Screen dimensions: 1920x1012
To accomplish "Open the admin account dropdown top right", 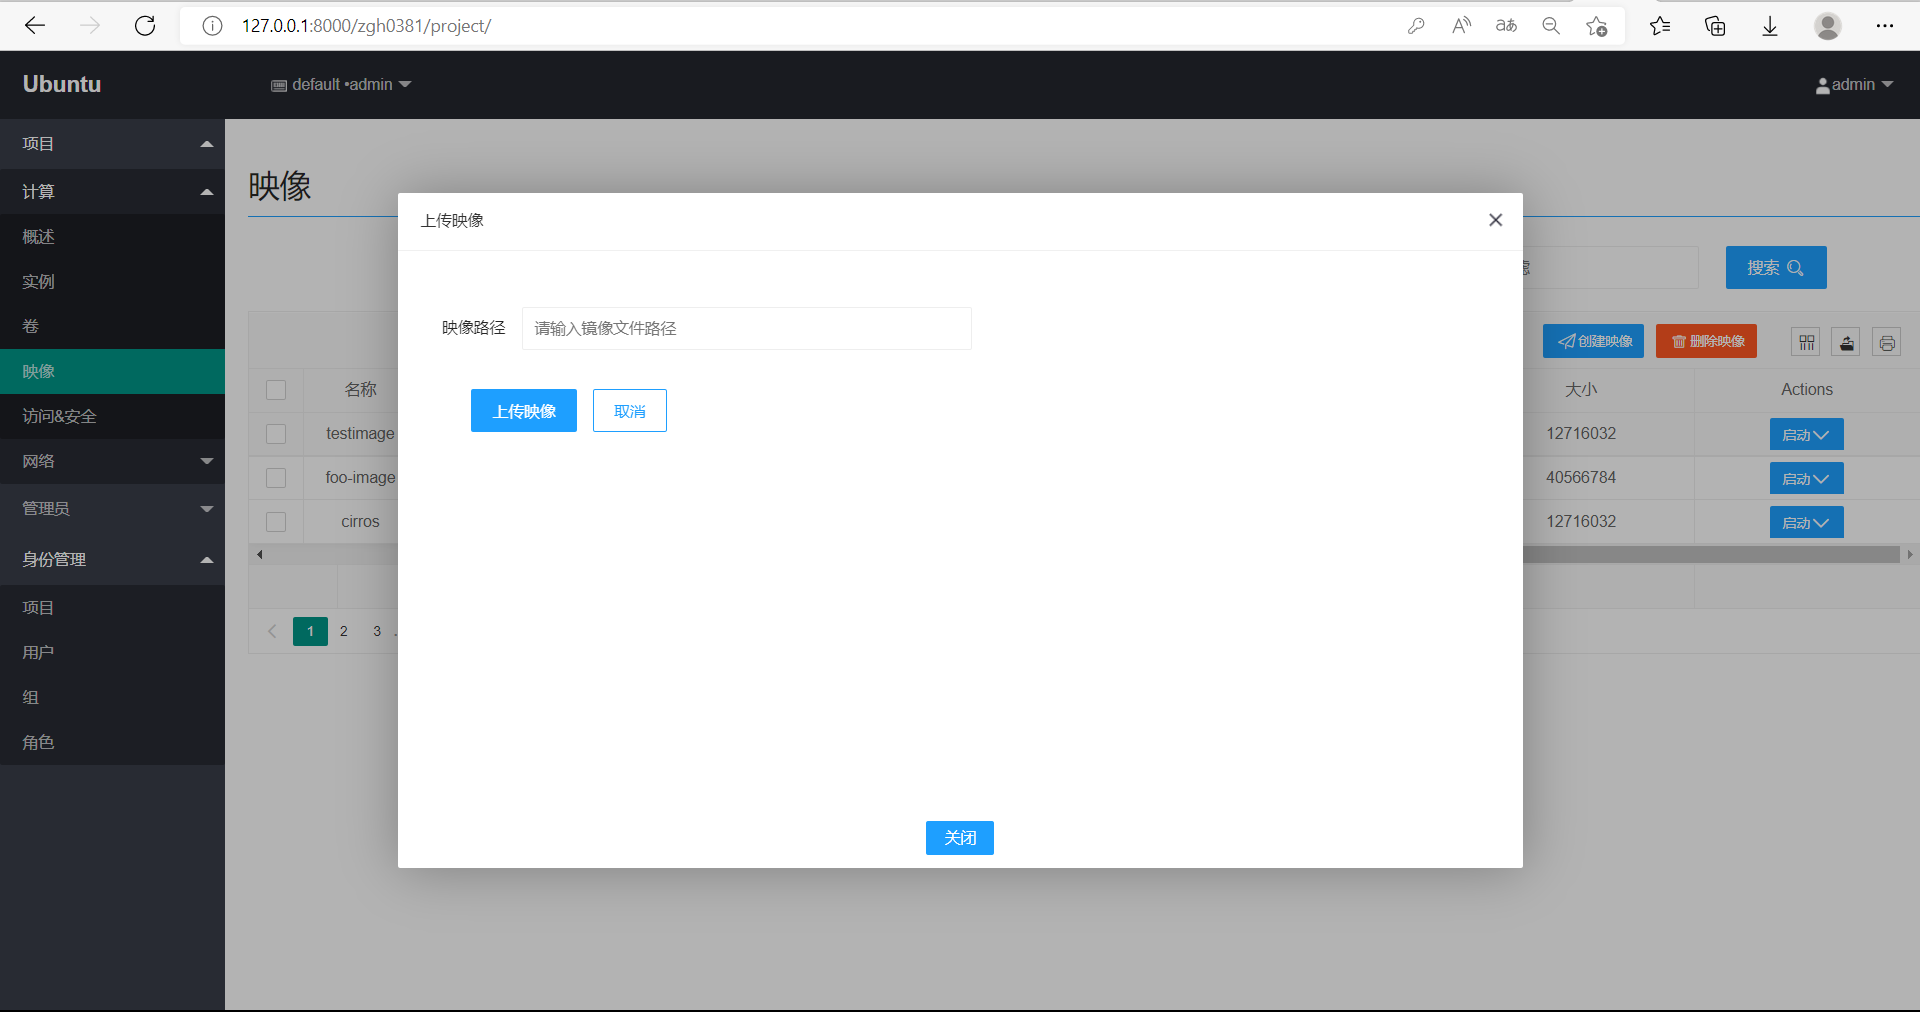I will tap(1854, 84).
